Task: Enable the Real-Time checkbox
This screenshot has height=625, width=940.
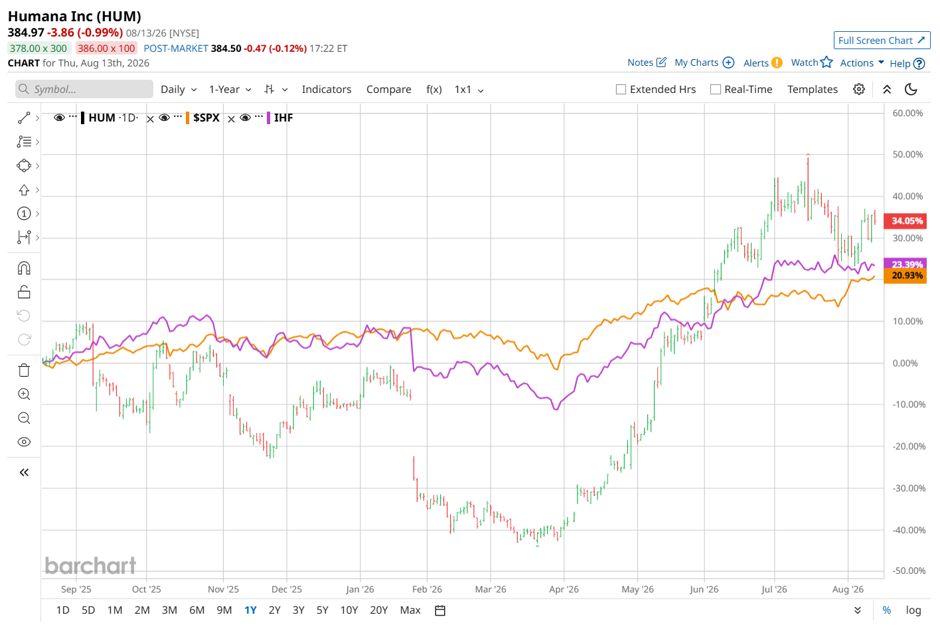Action: pyautogui.click(x=715, y=89)
